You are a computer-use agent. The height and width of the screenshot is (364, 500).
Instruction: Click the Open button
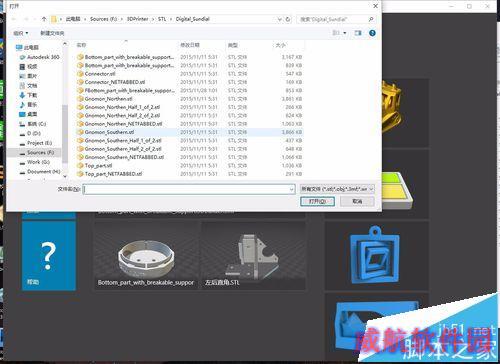pyautogui.click(x=317, y=201)
